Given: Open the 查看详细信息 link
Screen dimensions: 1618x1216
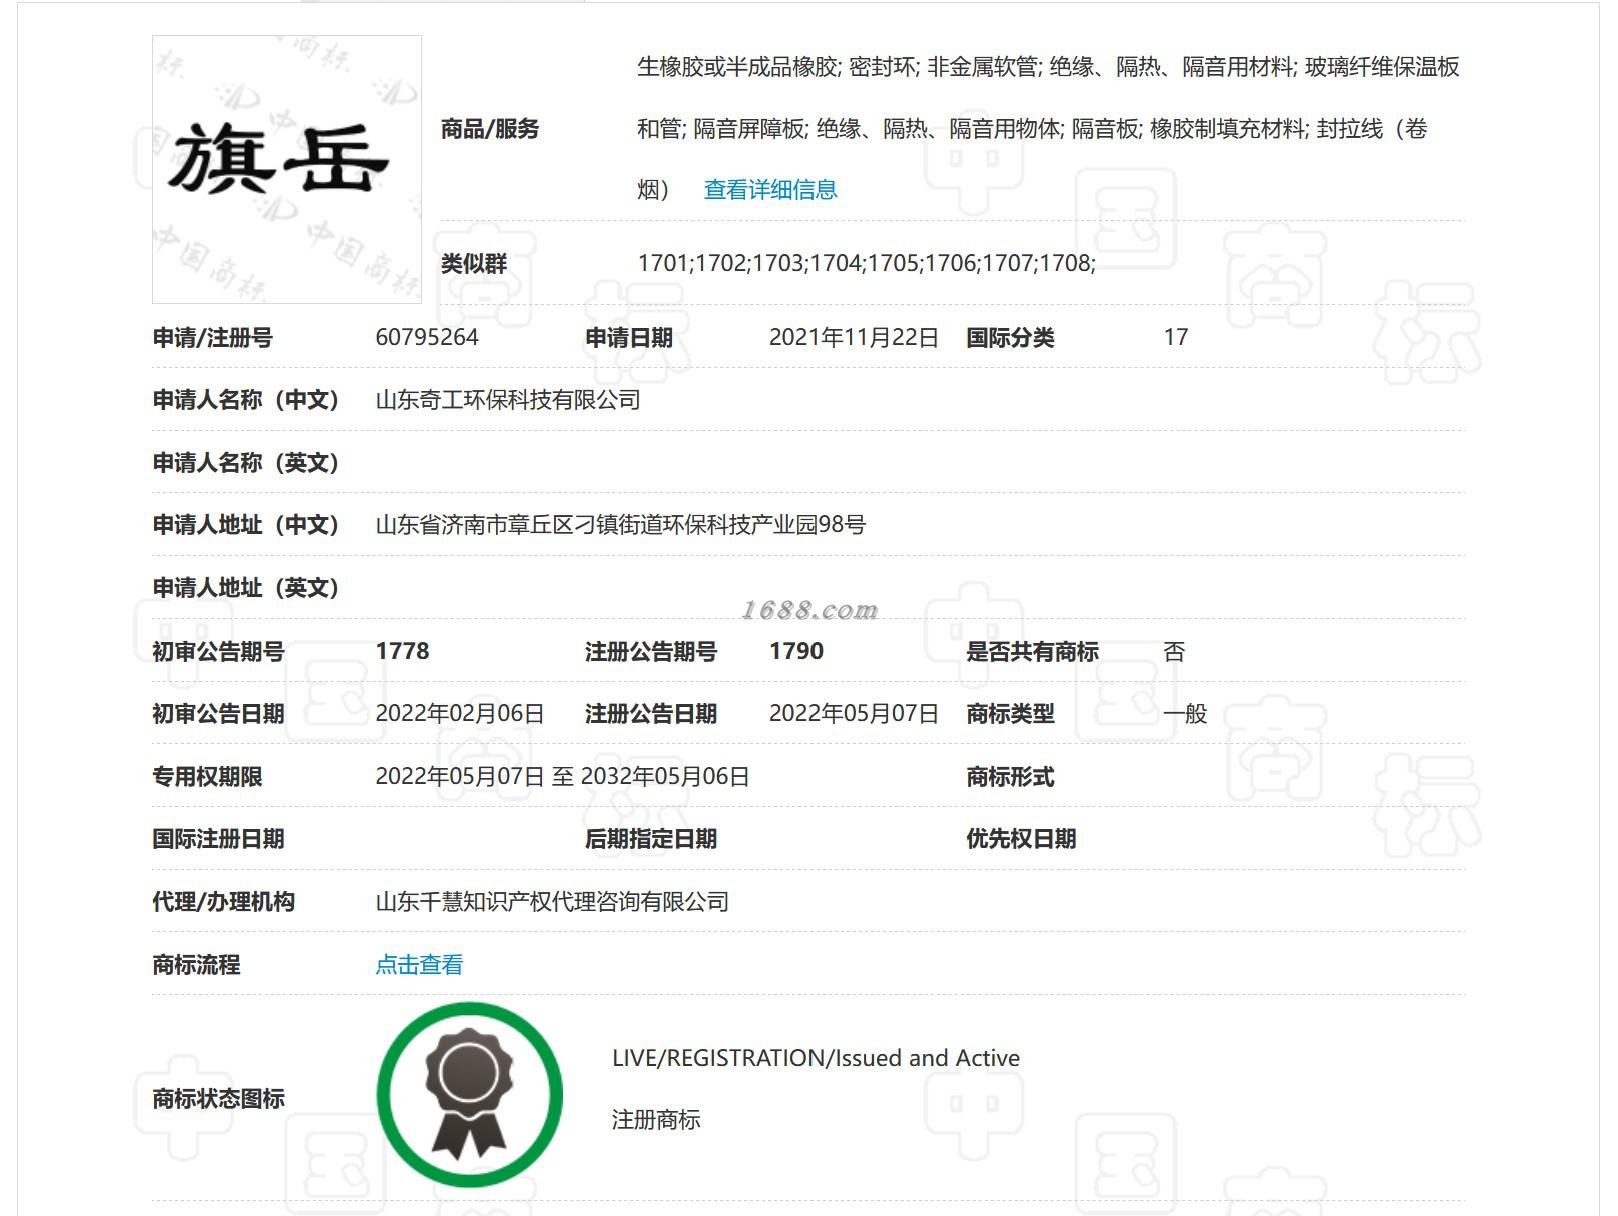Looking at the screenshot, I should 770,190.
